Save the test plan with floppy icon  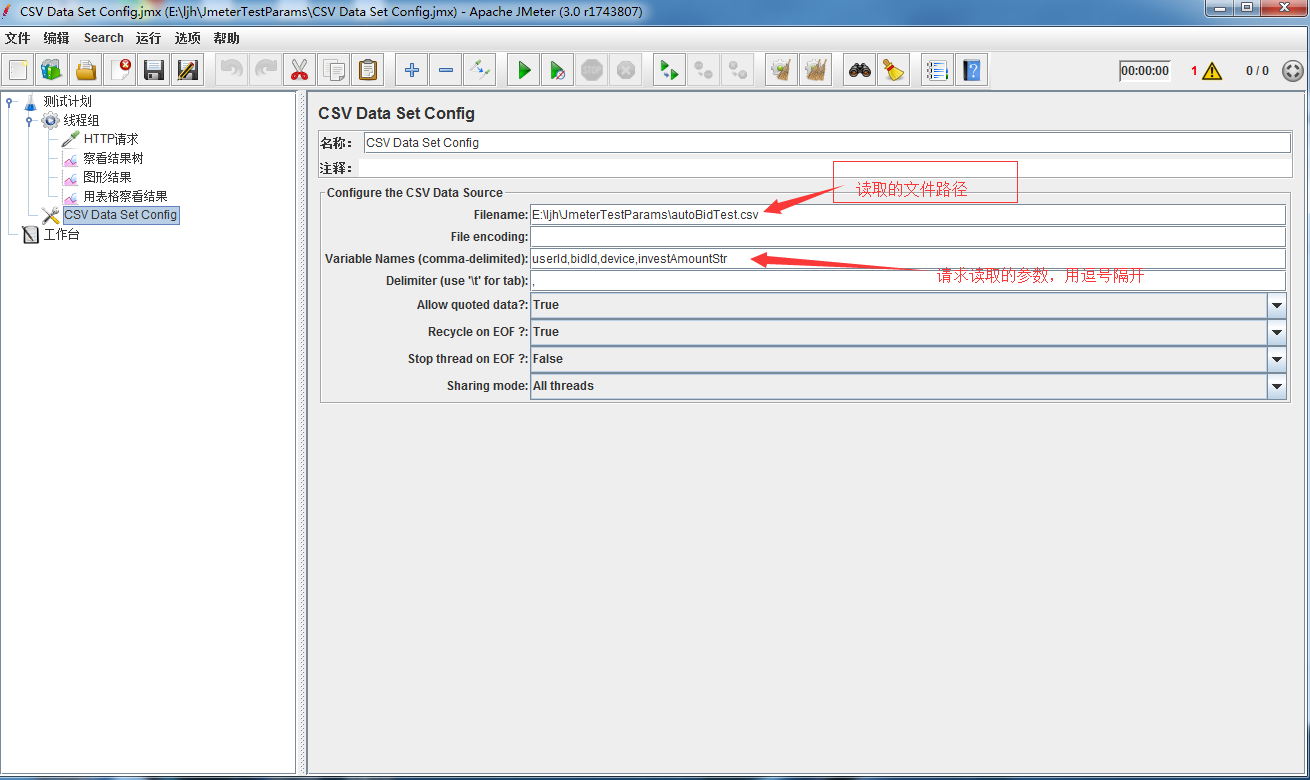[x=153, y=70]
